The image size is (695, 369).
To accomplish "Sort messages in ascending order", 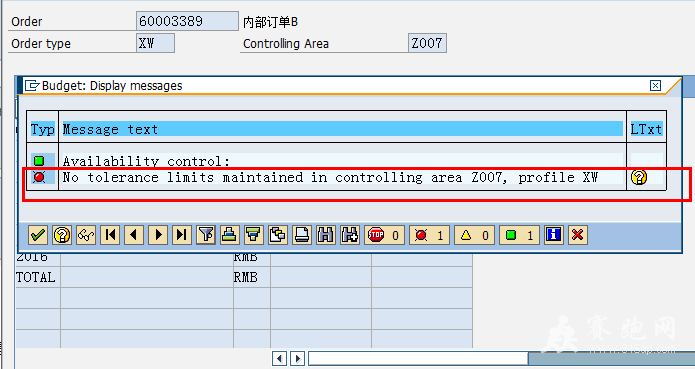I will click(230, 235).
